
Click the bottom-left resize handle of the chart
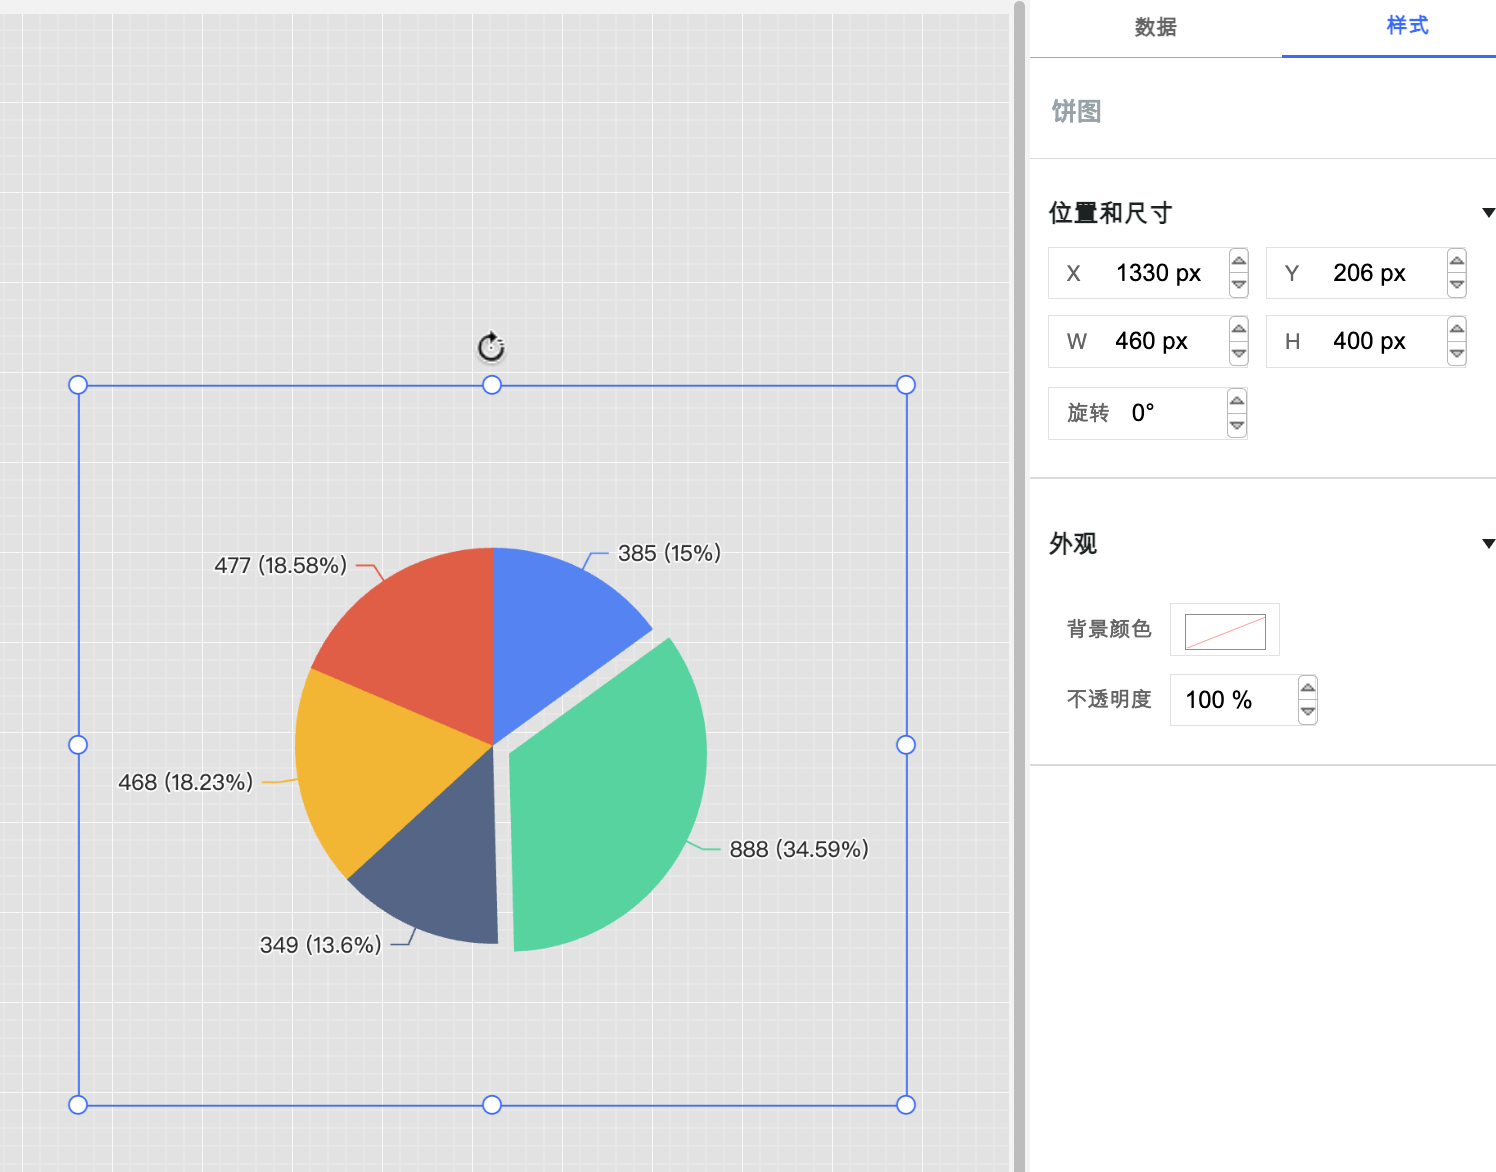pyautogui.click(x=78, y=1105)
